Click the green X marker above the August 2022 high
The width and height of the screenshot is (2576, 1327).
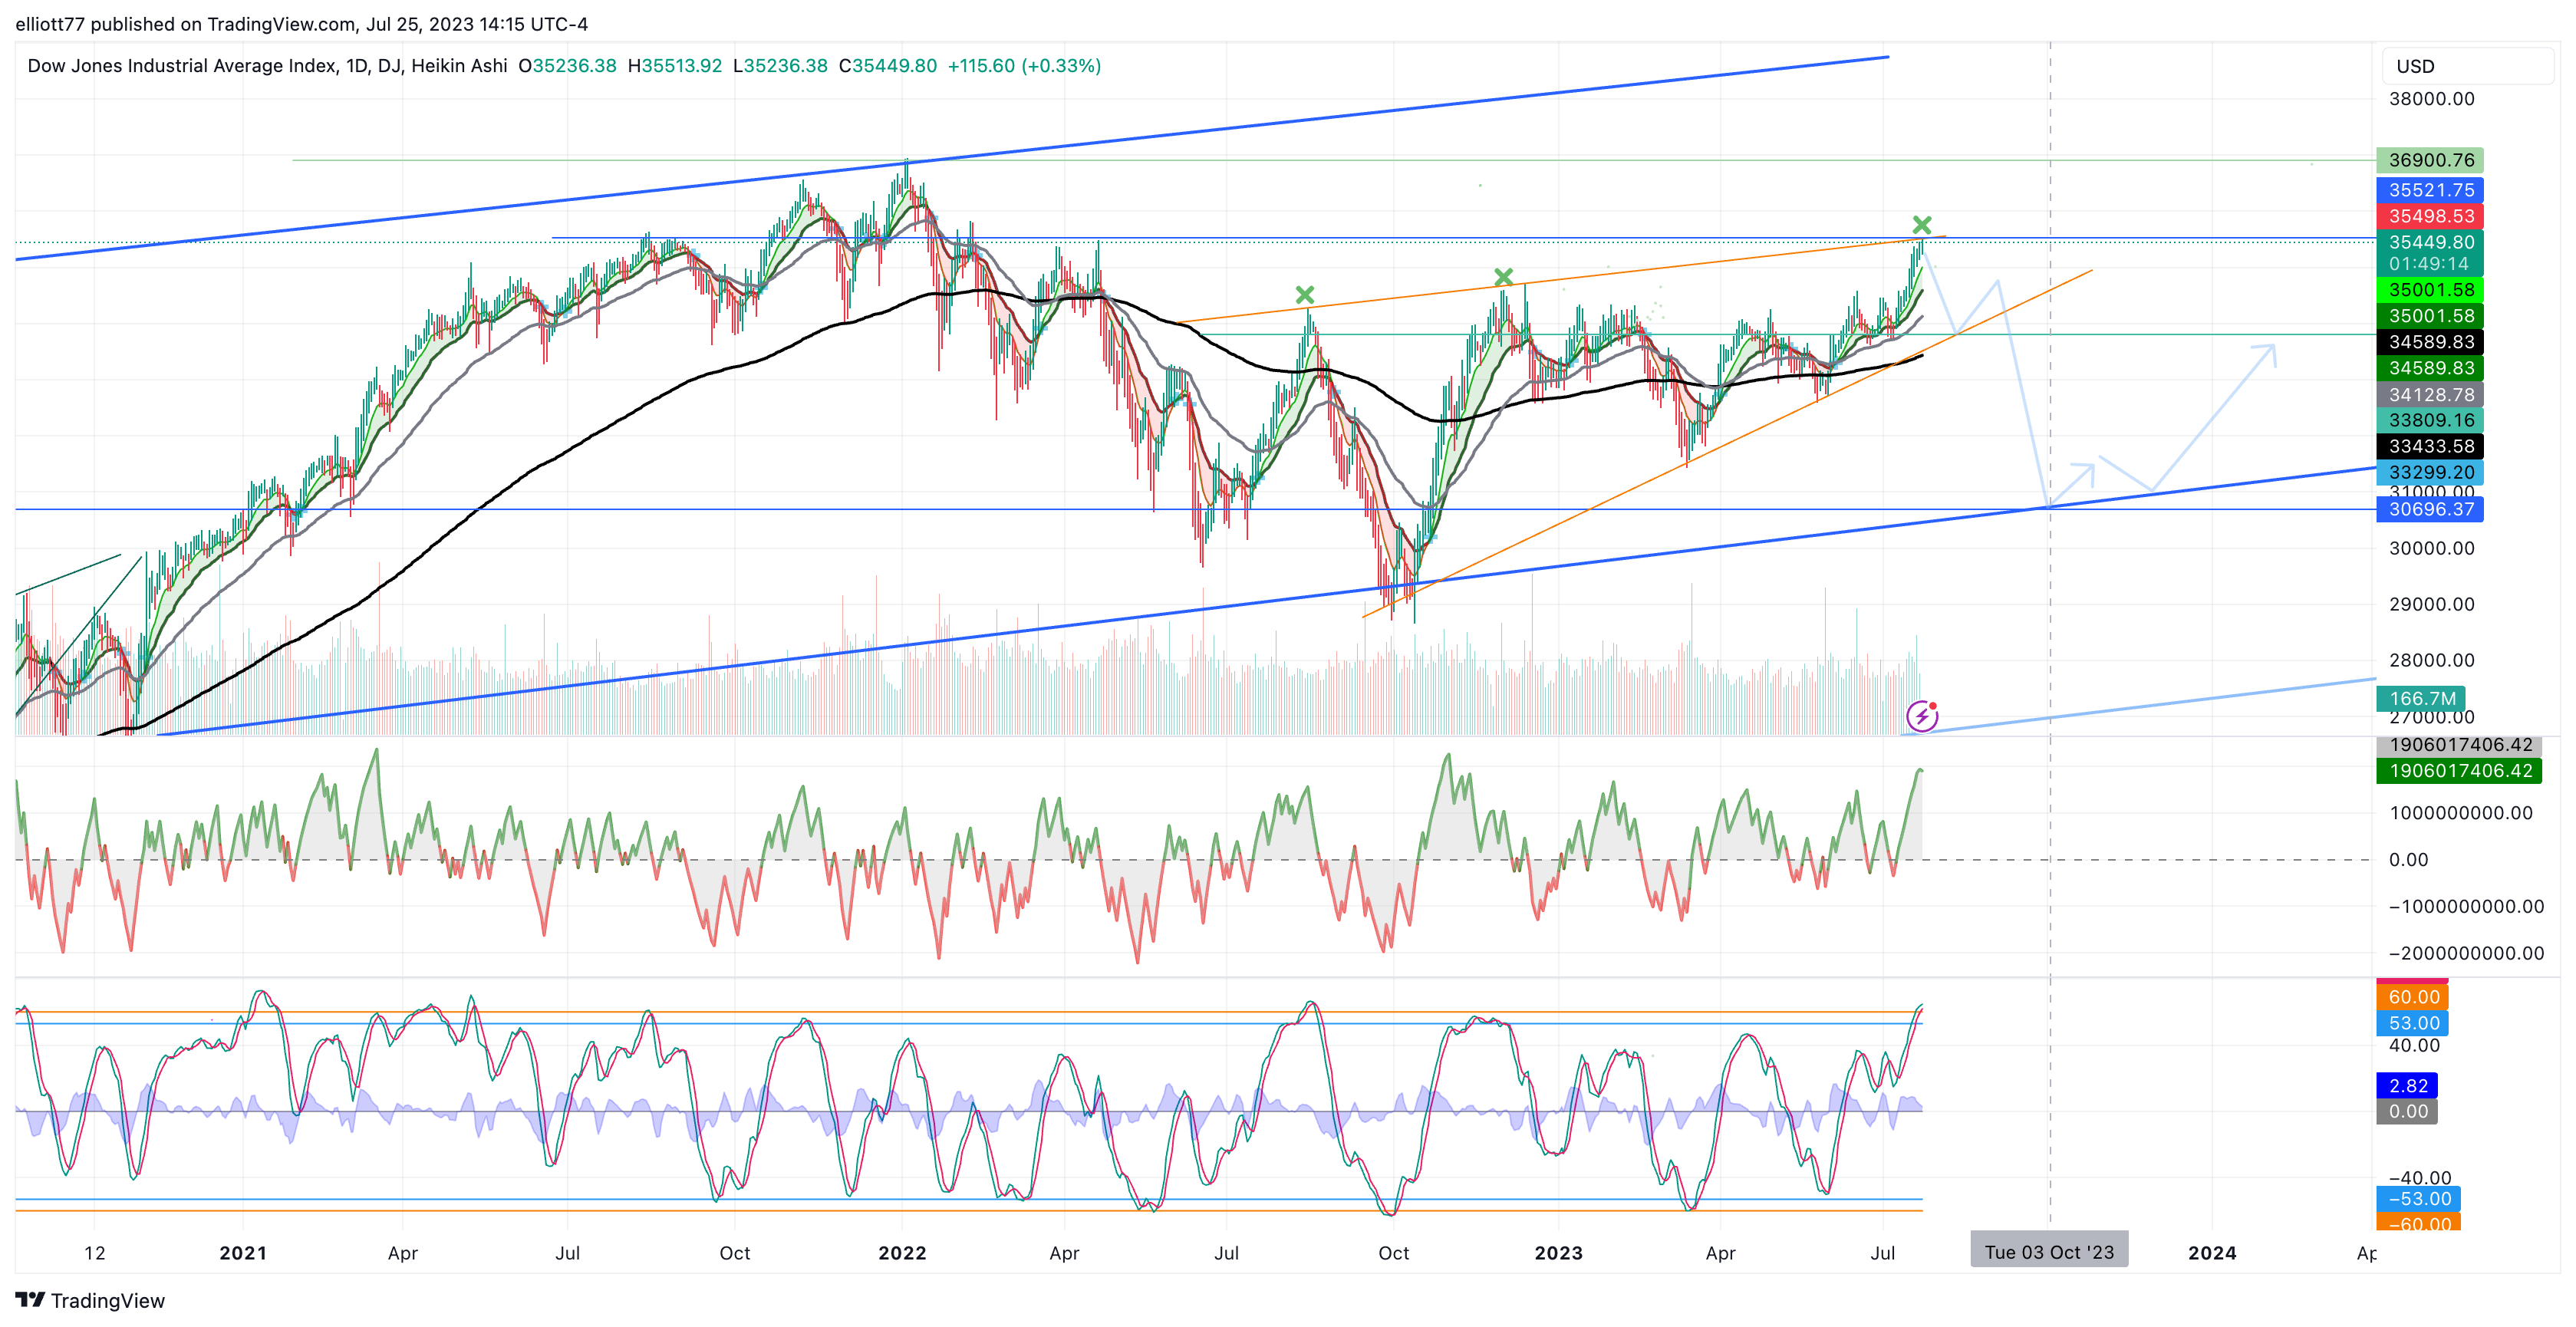coord(1305,295)
